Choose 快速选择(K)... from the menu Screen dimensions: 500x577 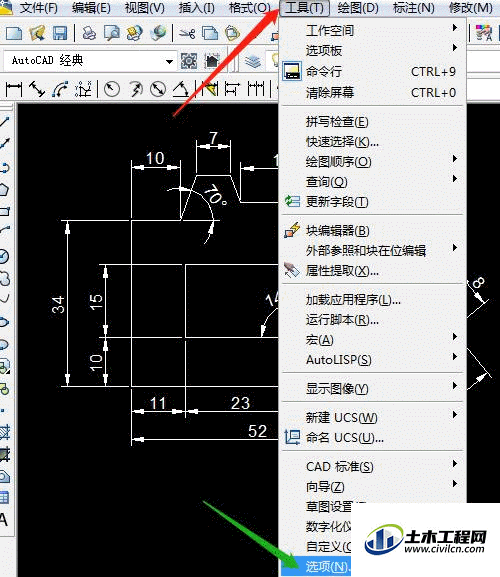point(373,142)
